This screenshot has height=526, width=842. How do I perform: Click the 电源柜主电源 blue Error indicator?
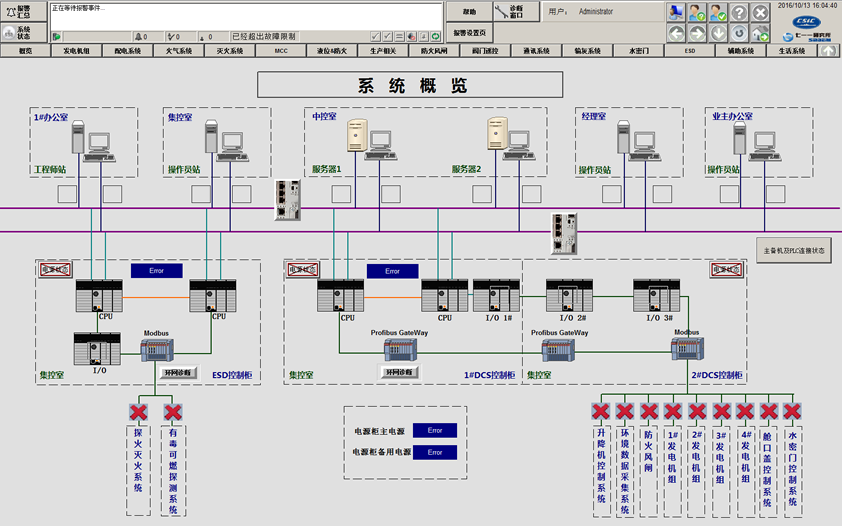[x=435, y=431]
